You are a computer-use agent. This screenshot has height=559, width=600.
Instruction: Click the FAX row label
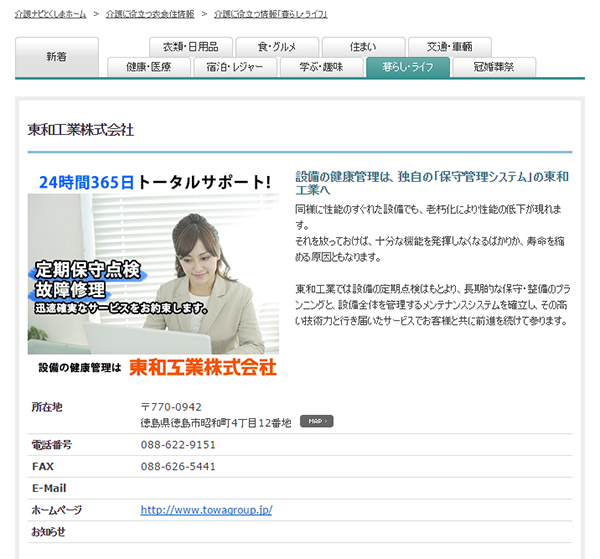(x=43, y=466)
